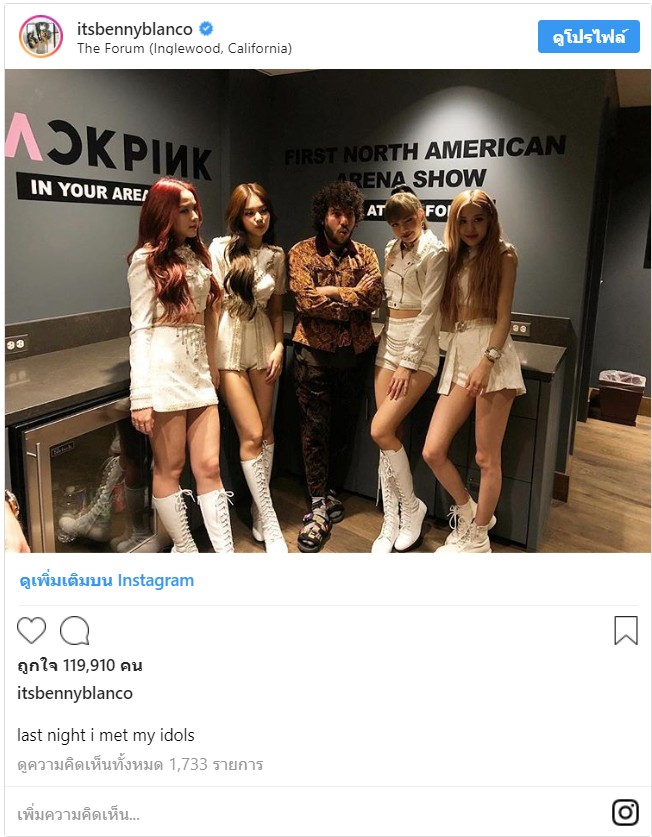The width and height of the screenshot is (652, 837).
Task: Click the caption text last night i met my idols
Action: click(106, 735)
